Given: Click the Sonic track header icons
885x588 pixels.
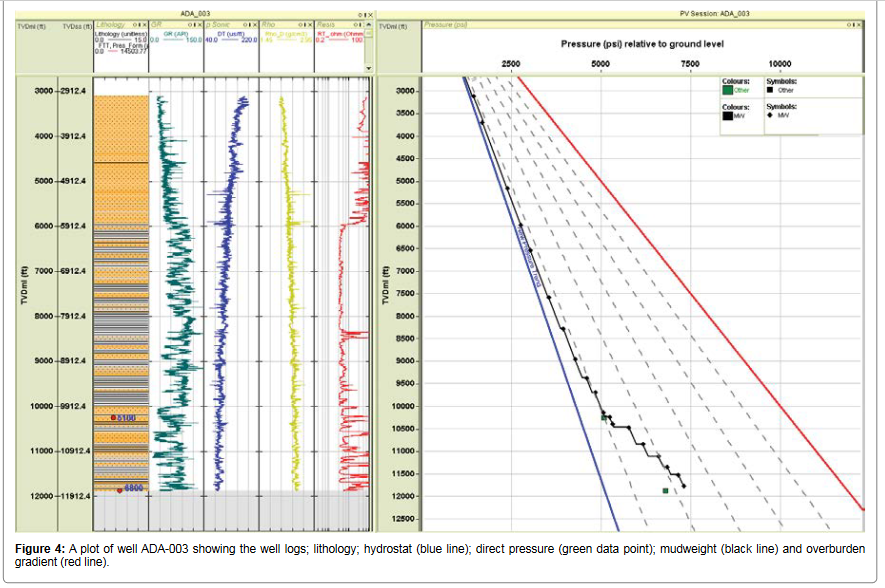Looking at the screenshot, I should coord(248,23).
